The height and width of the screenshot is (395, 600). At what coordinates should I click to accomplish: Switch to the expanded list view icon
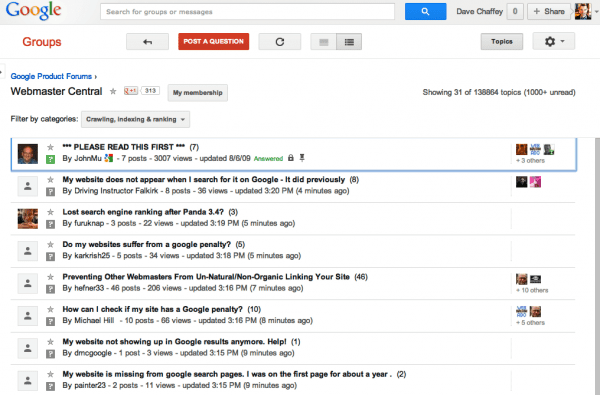click(x=323, y=42)
